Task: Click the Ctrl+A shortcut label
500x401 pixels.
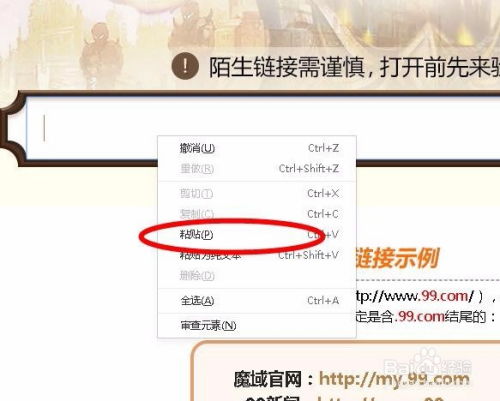Action: (323, 301)
